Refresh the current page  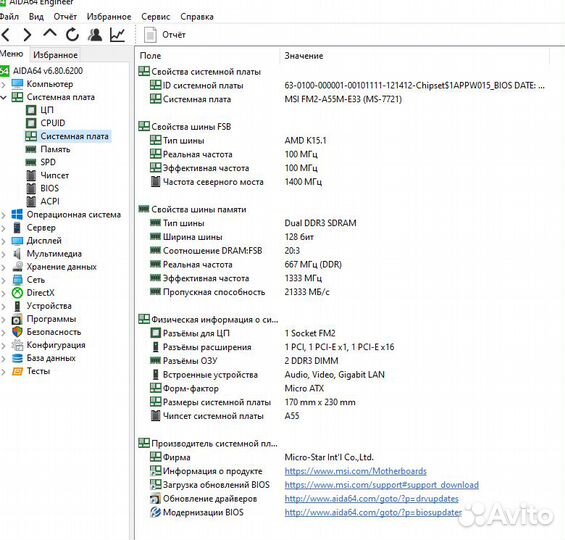[72, 35]
